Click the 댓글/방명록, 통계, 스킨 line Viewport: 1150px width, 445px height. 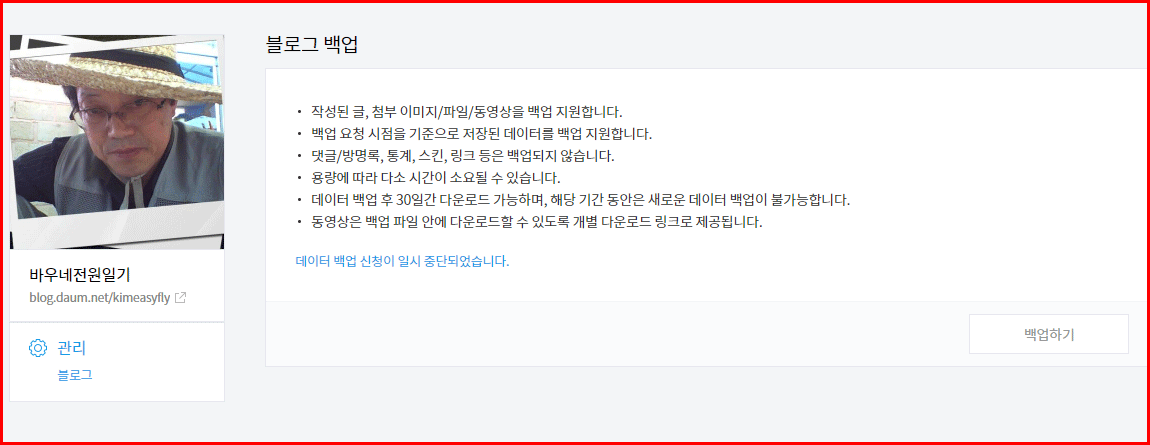coord(463,156)
